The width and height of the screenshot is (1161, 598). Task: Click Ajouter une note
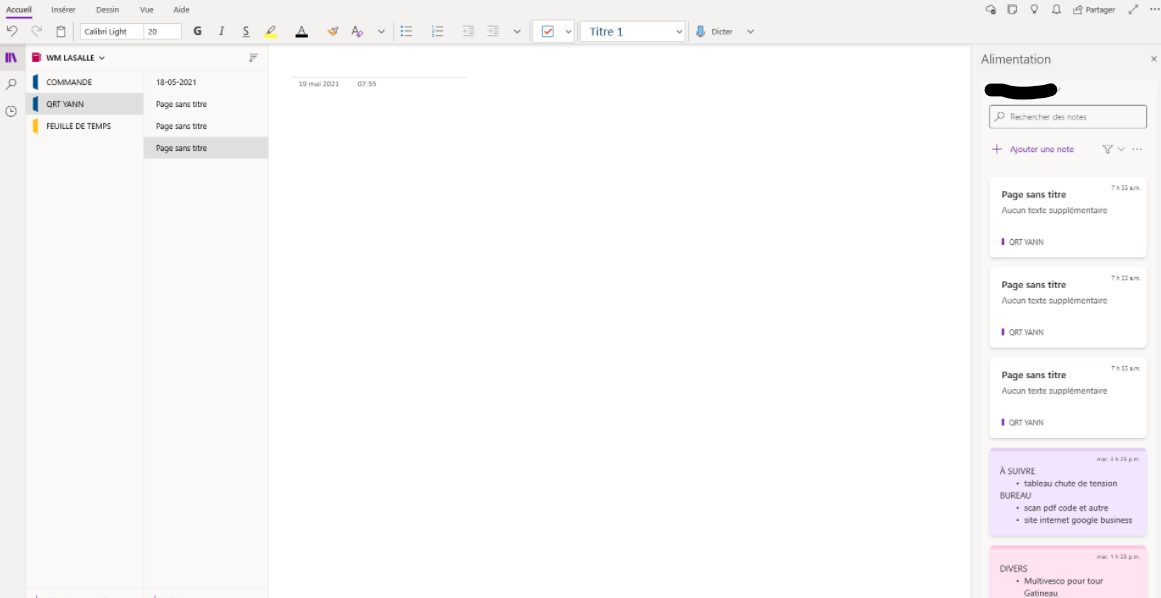click(1033, 149)
